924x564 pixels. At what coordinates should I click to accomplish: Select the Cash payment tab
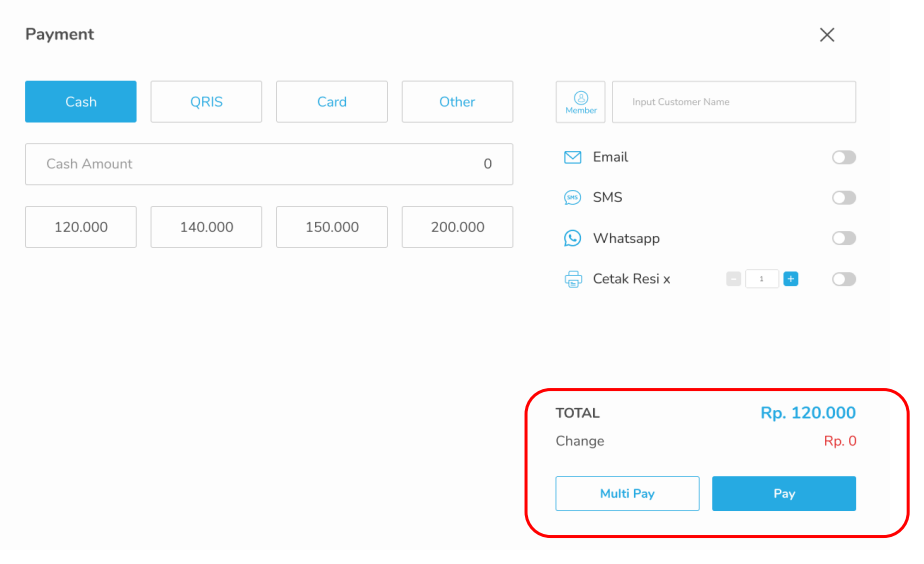pos(81,102)
